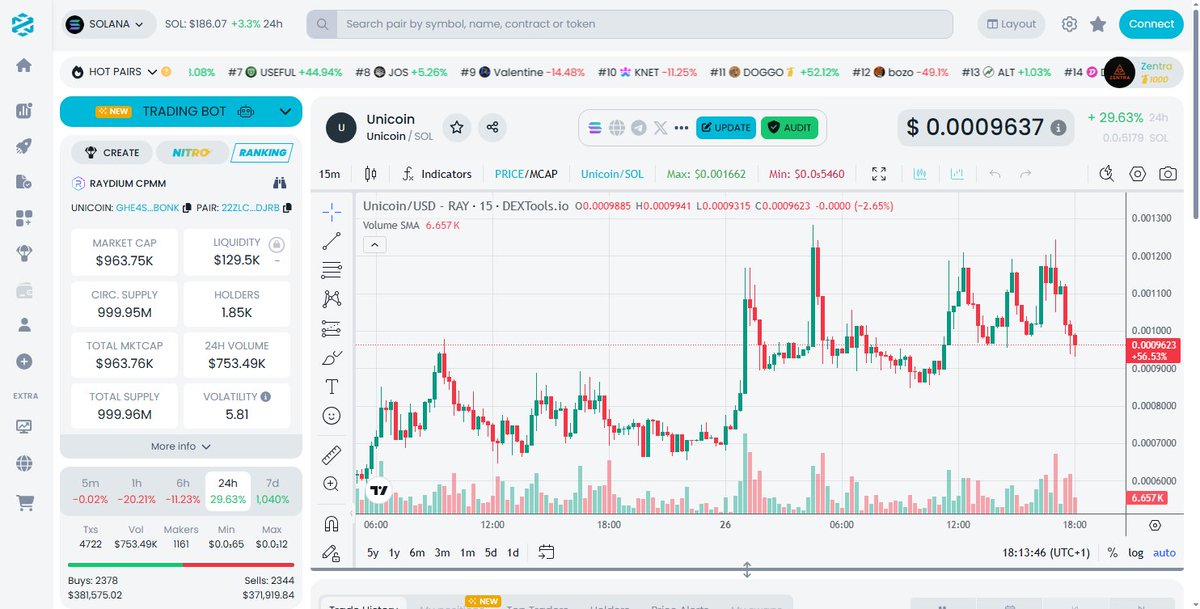Viewport: 1200px width, 609px height.
Task: Toggle PRICE/MCAP chart mode
Action: 526,174
